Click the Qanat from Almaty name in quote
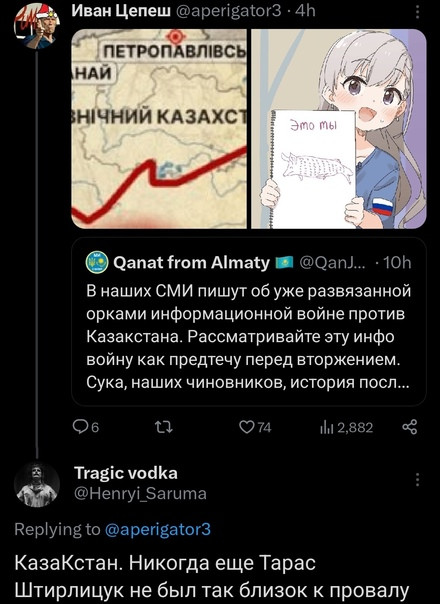This screenshot has width=440, height=604. (191, 262)
